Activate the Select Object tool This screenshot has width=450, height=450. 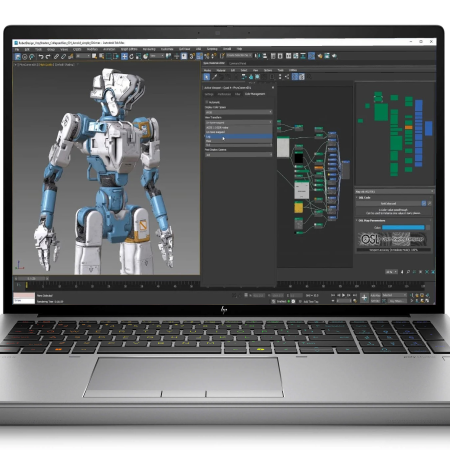[94, 56]
